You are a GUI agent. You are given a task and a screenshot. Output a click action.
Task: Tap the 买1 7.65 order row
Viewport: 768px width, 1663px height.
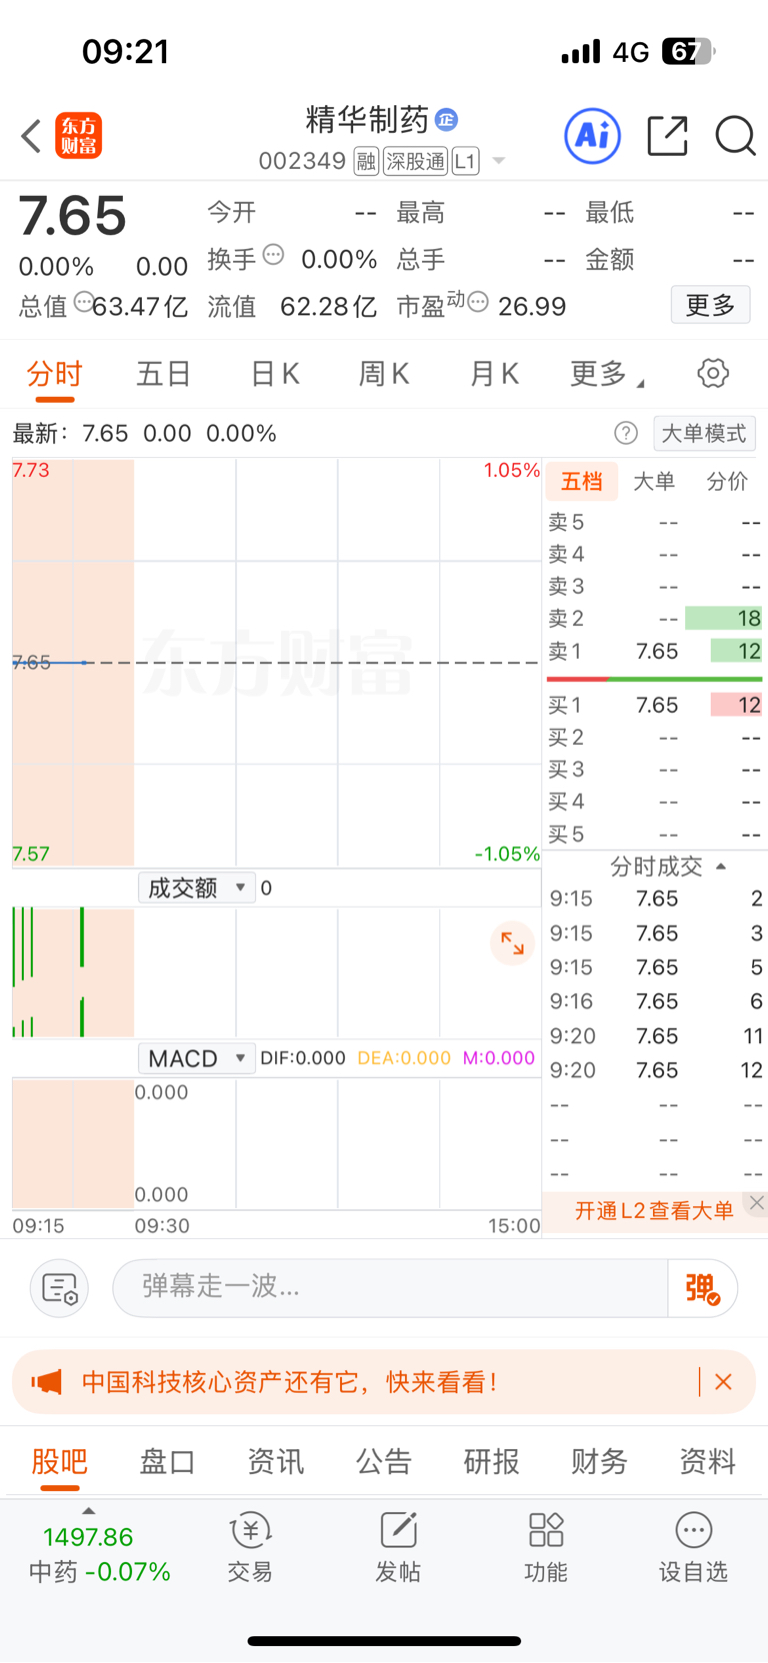[x=655, y=705]
